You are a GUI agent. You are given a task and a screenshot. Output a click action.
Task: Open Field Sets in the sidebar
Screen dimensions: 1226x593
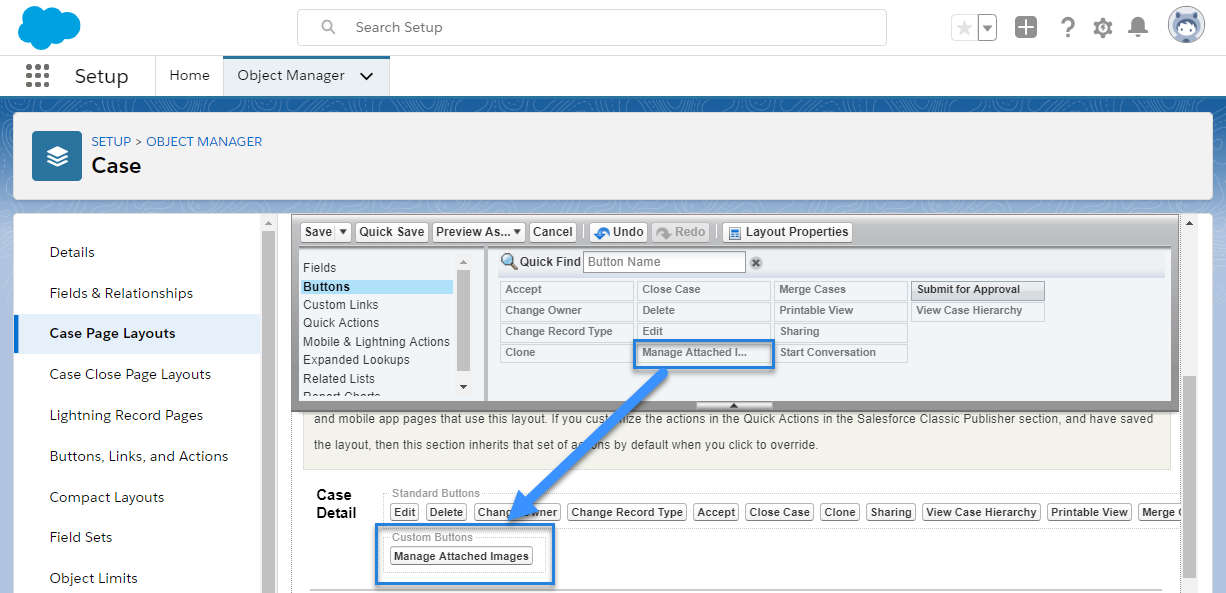(81, 537)
